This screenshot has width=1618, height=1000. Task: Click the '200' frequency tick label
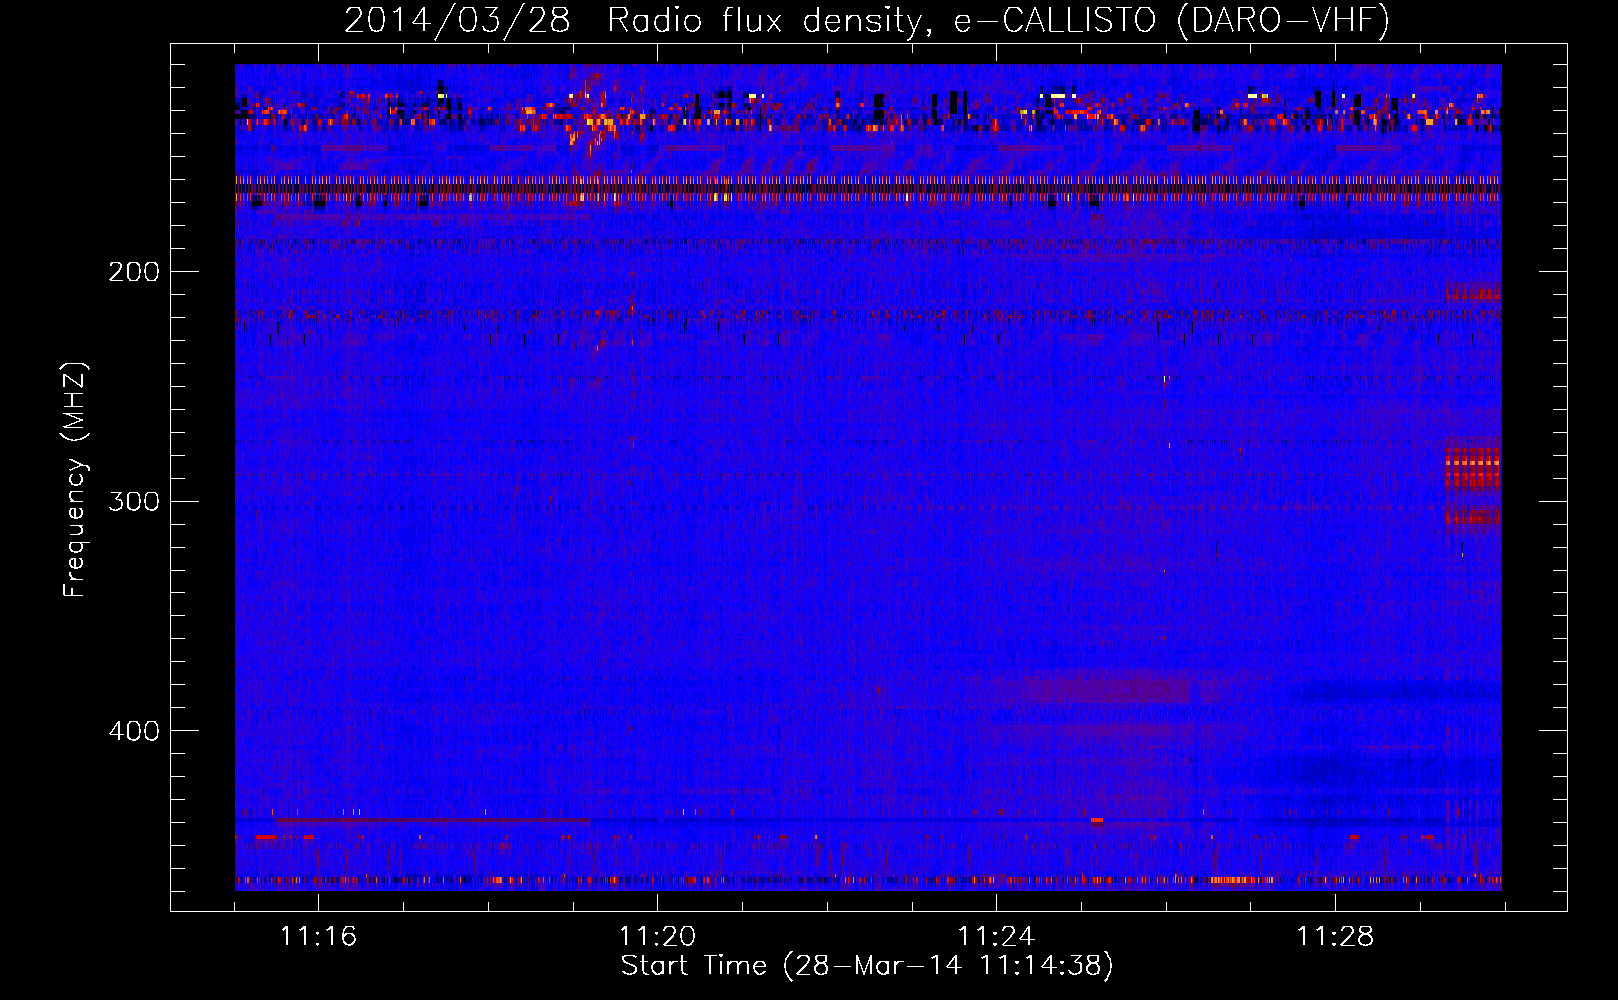pyautogui.click(x=134, y=272)
